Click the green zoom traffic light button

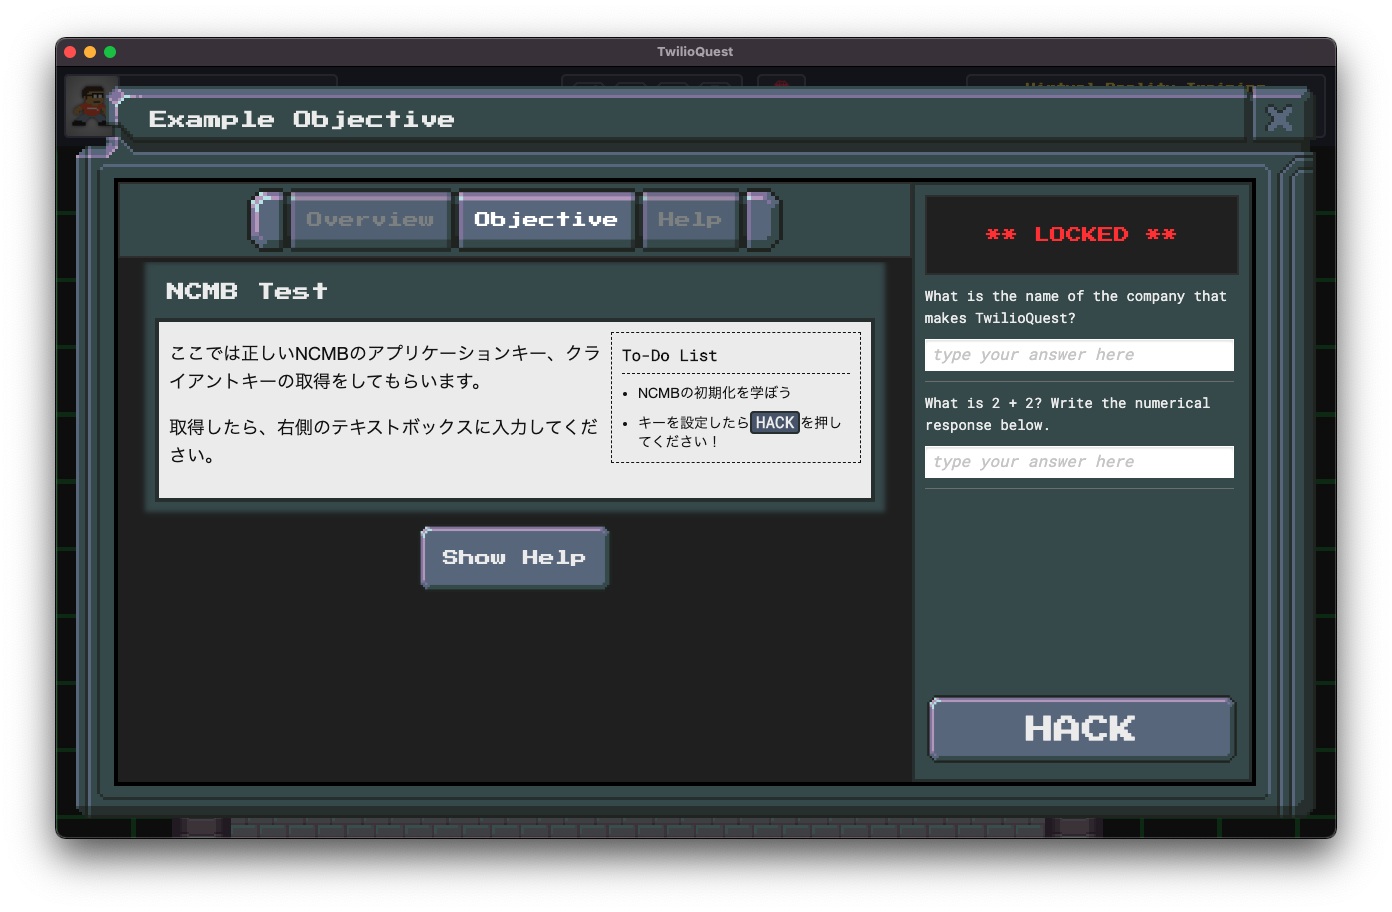pos(110,51)
